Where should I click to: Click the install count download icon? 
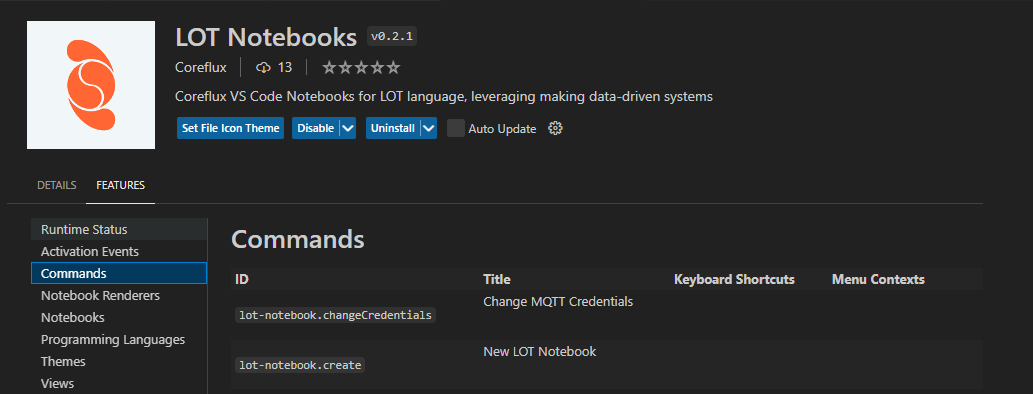pos(264,67)
